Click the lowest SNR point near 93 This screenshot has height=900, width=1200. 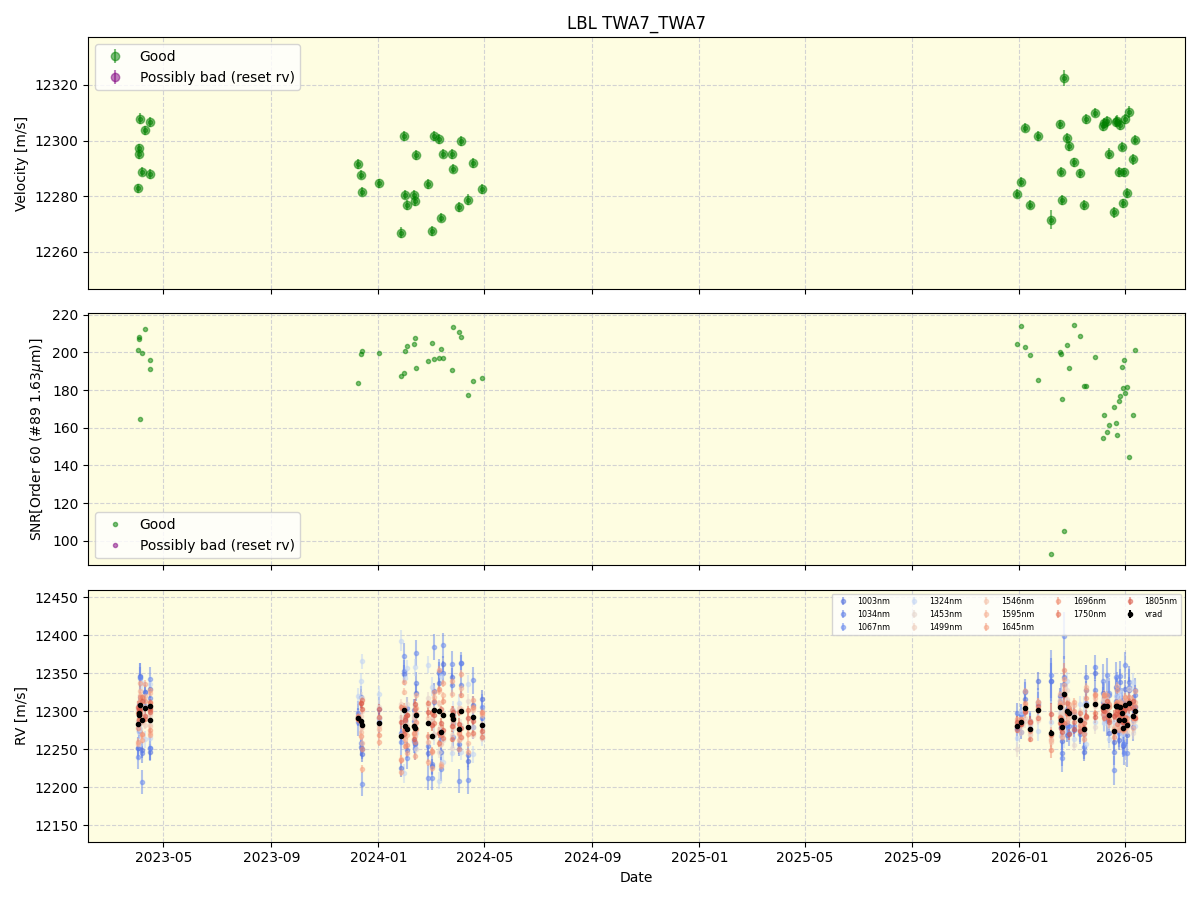coord(1051,554)
